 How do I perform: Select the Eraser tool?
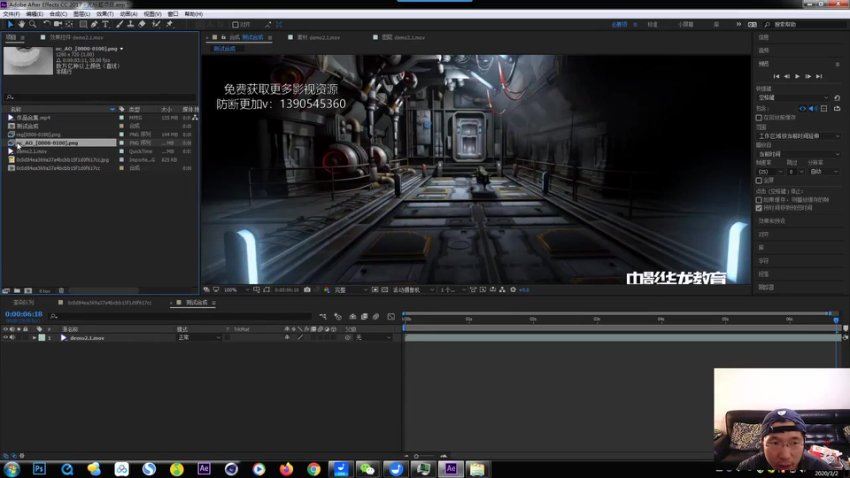tap(142, 24)
